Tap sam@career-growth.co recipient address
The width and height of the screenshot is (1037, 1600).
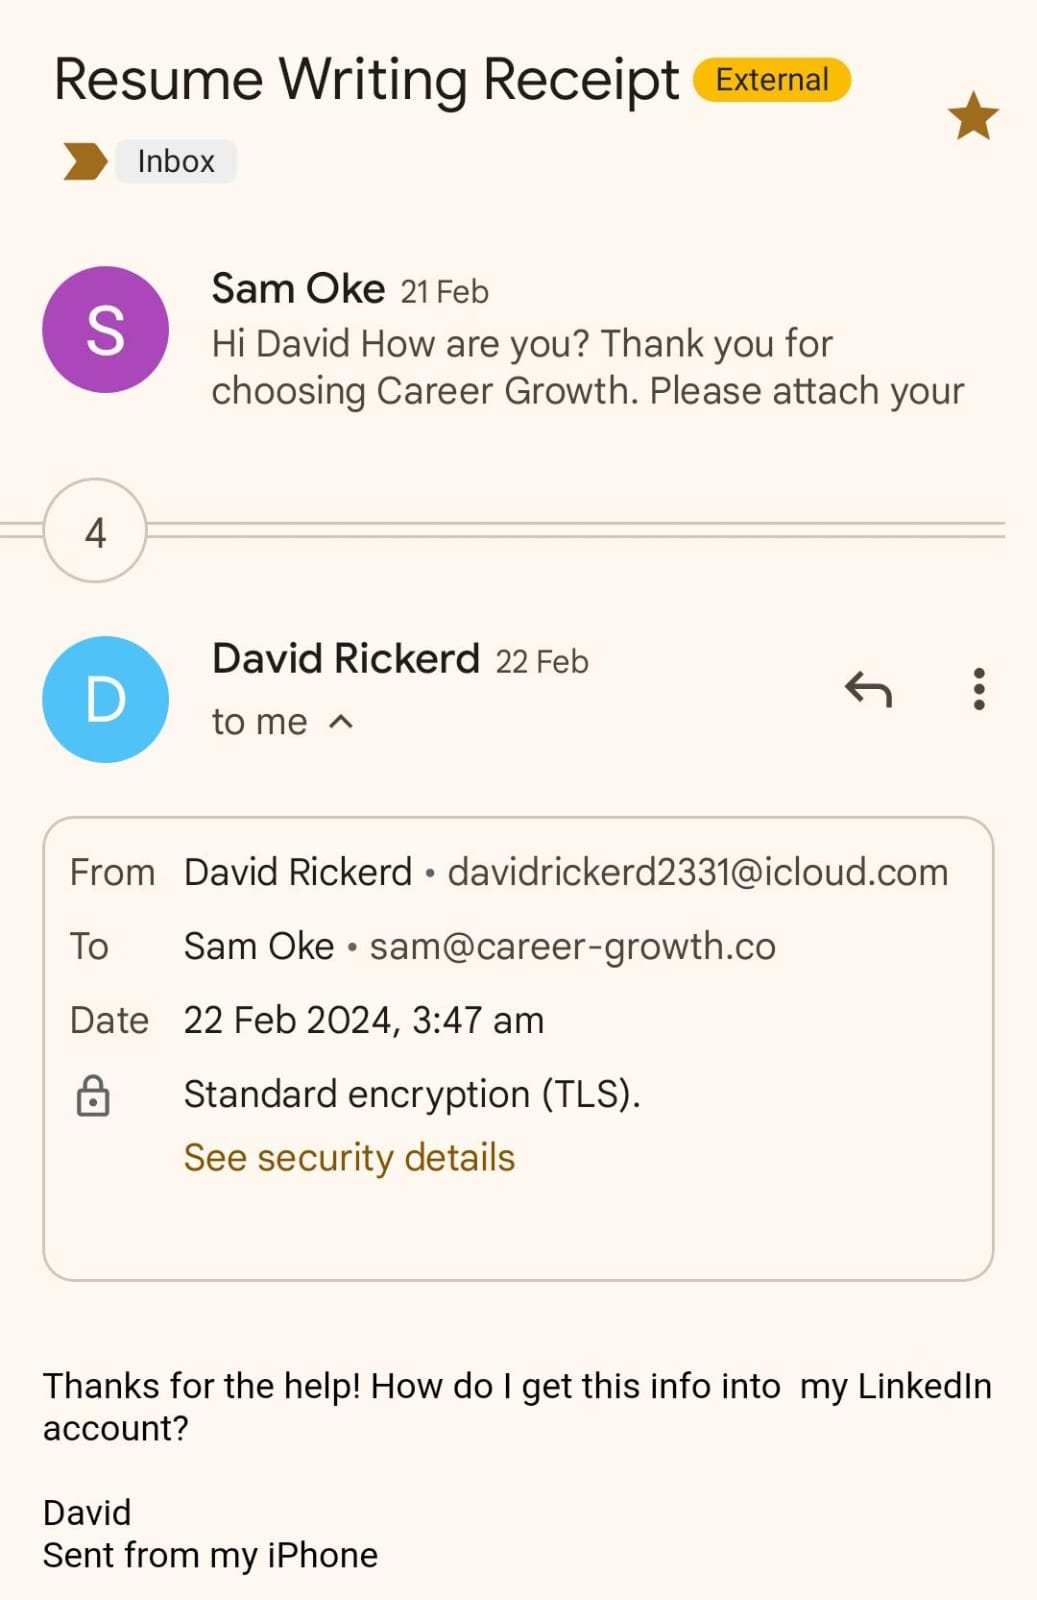point(572,946)
